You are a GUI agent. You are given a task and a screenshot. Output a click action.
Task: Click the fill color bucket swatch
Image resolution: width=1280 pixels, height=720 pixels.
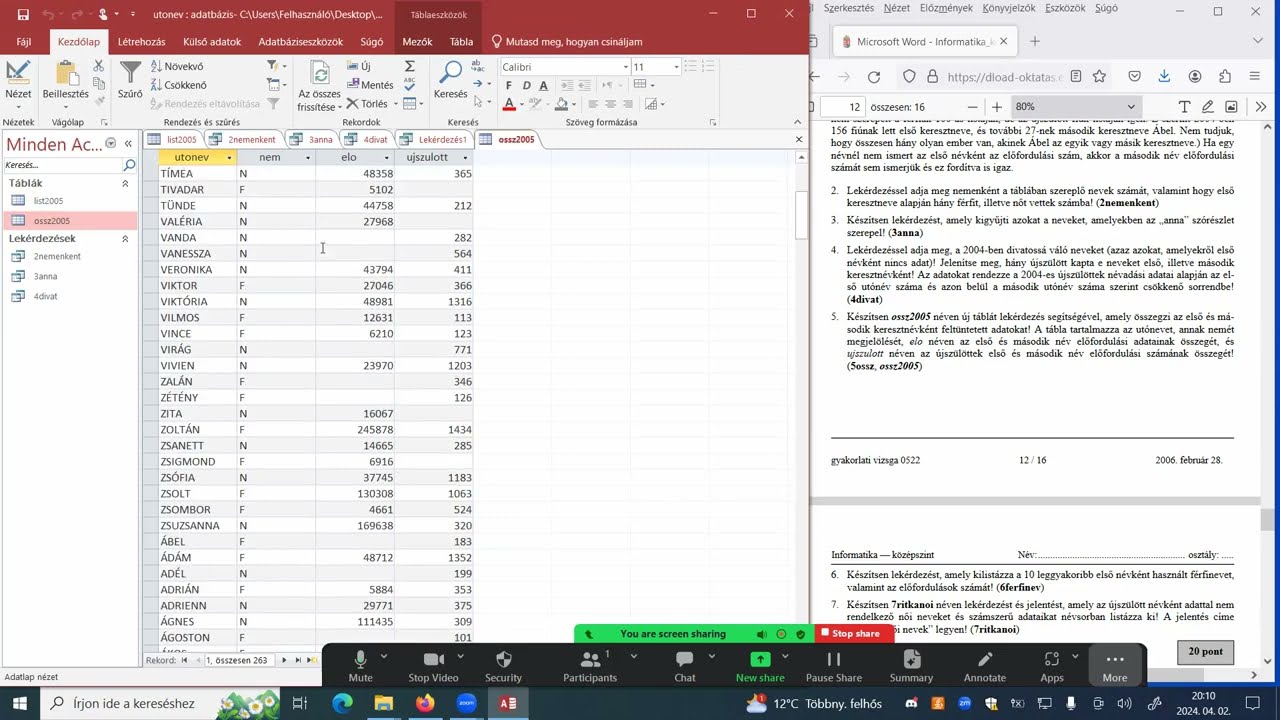(x=560, y=105)
